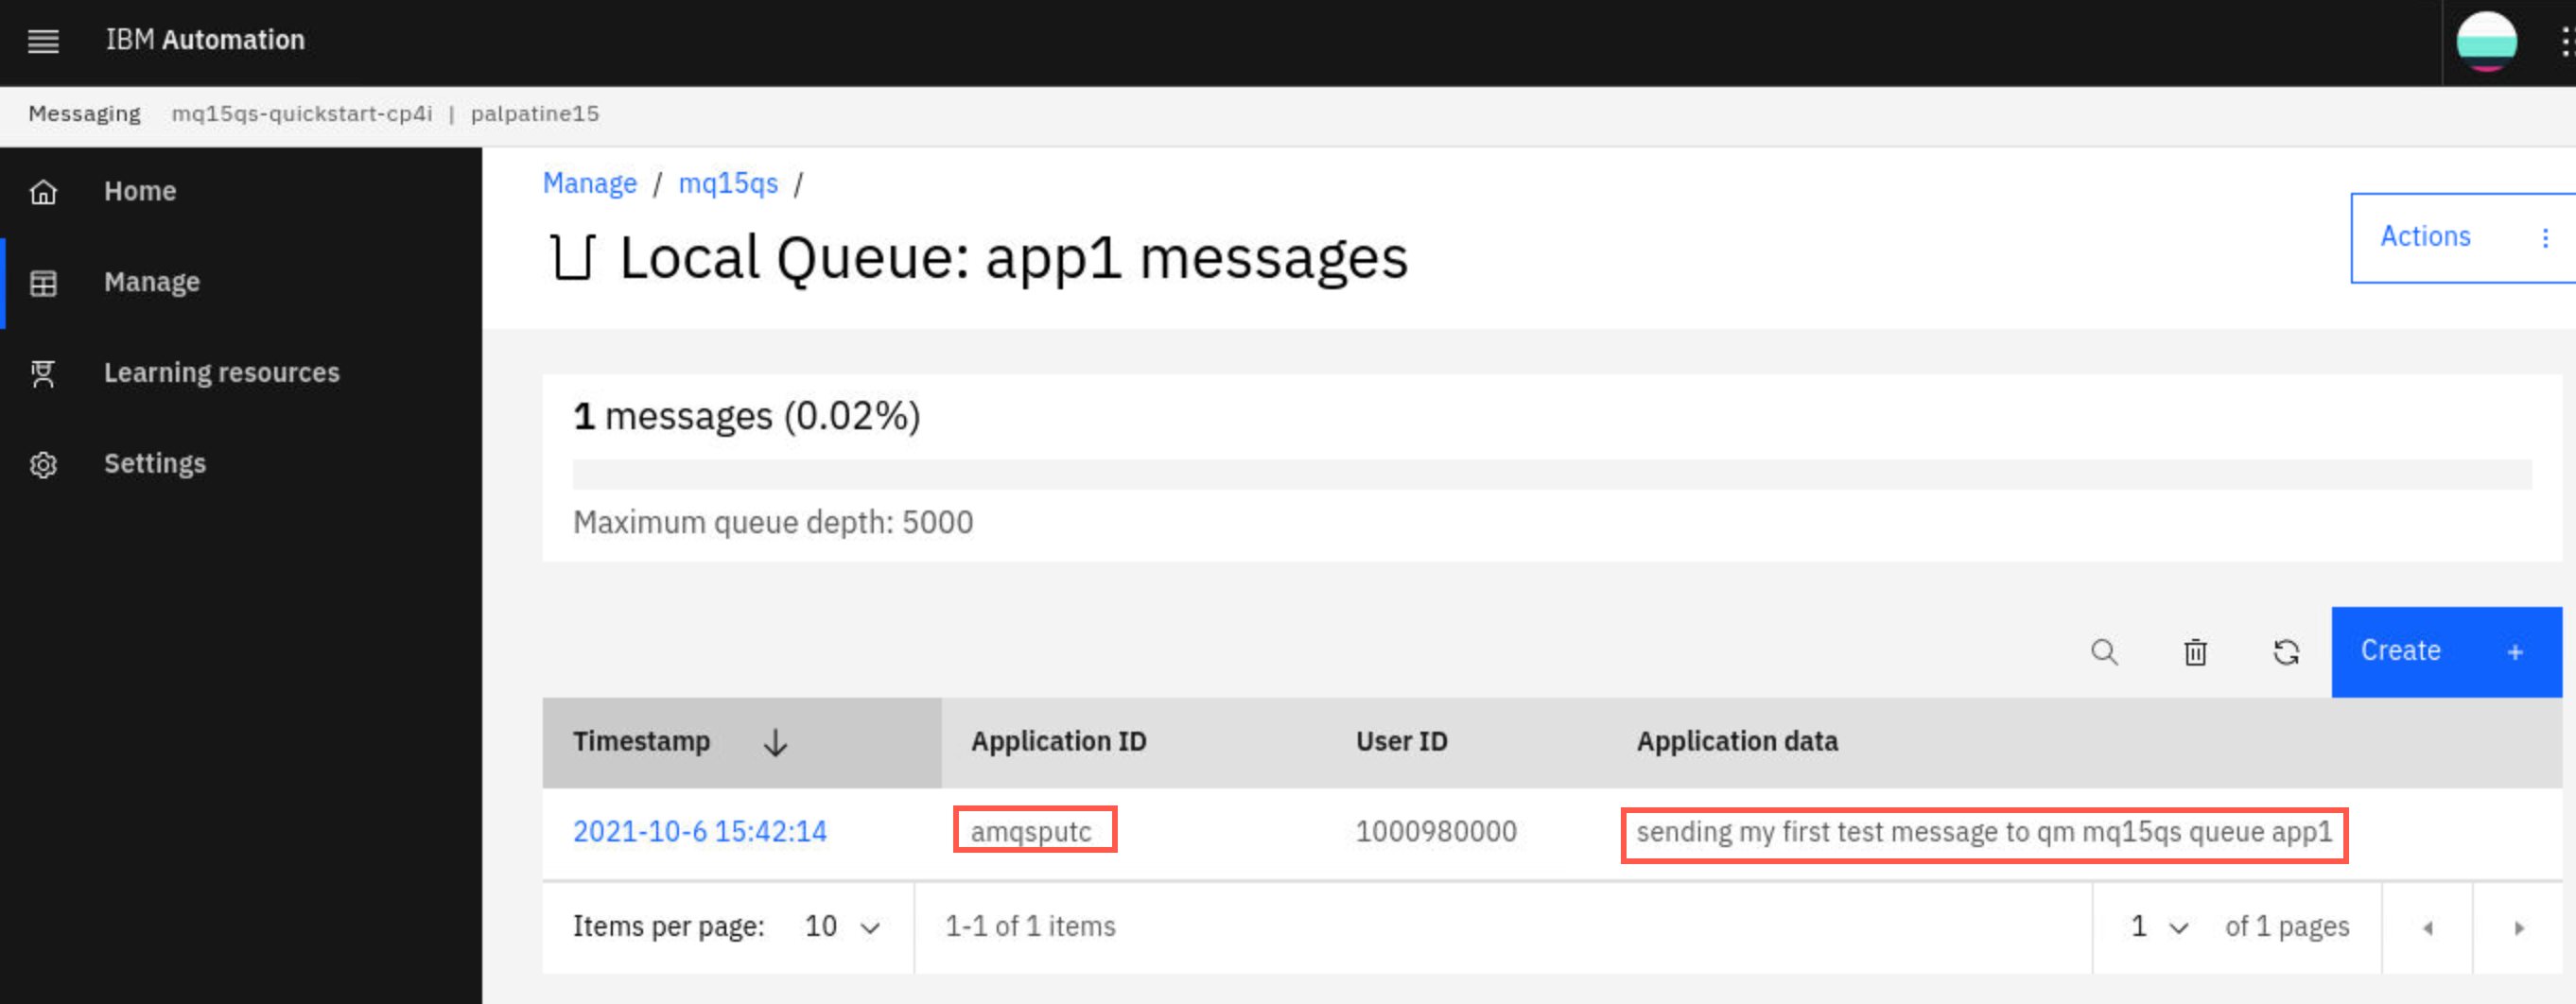Screen dimensions: 2576x1004
Task: Click the Settings gear icon
Action: coord(43,465)
